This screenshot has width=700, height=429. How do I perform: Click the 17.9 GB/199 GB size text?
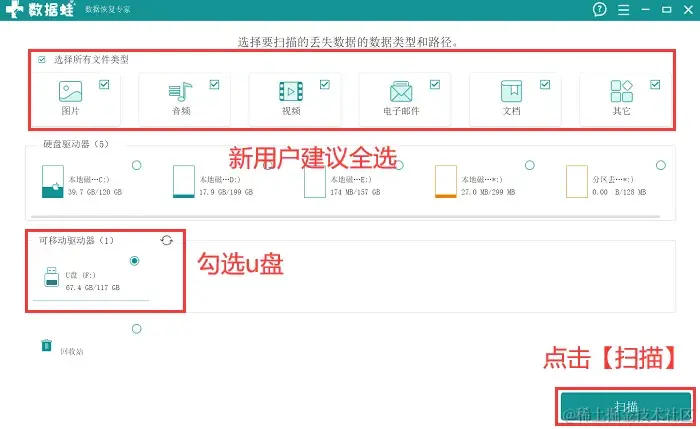[226, 192]
